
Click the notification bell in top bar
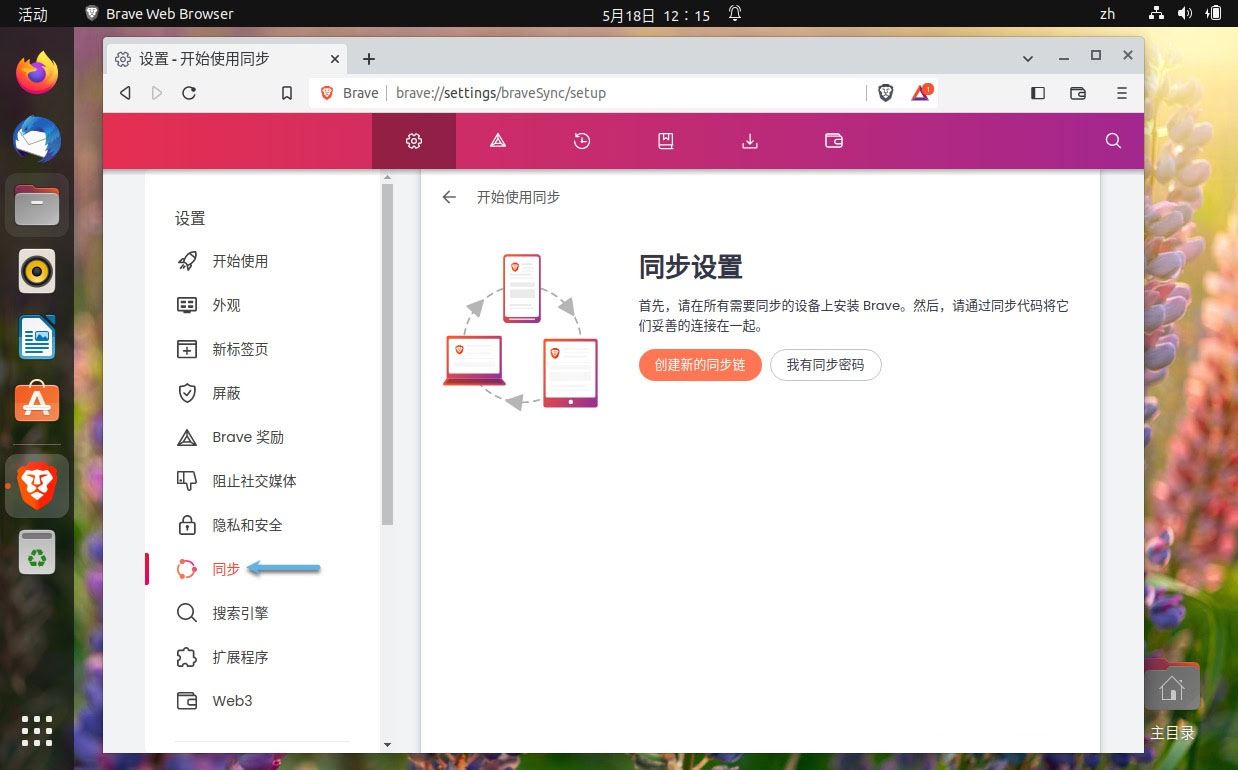735,14
